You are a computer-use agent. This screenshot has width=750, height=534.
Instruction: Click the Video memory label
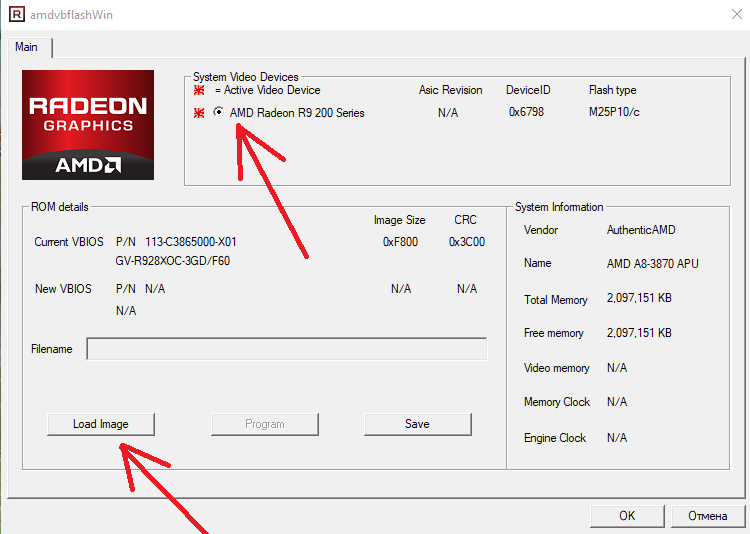[x=557, y=368]
